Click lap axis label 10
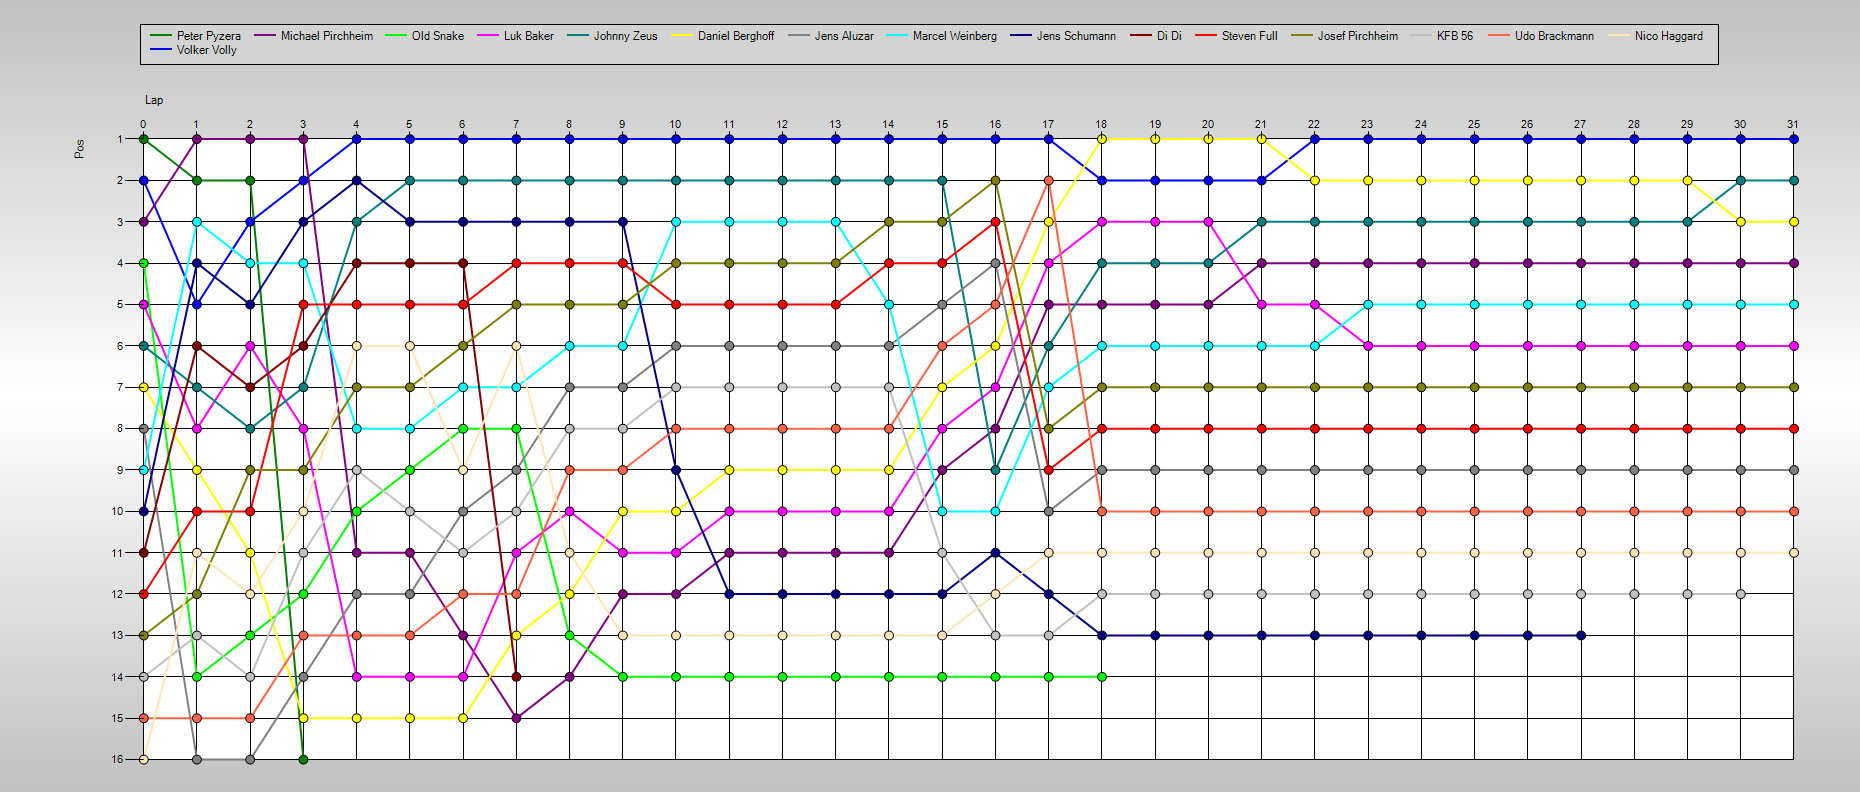The height and width of the screenshot is (792, 1860). pos(675,125)
